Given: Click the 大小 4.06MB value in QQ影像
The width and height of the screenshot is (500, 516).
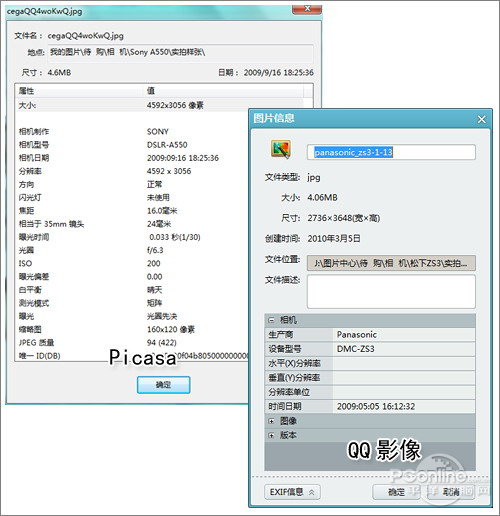Looking at the screenshot, I should pos(322,198).
